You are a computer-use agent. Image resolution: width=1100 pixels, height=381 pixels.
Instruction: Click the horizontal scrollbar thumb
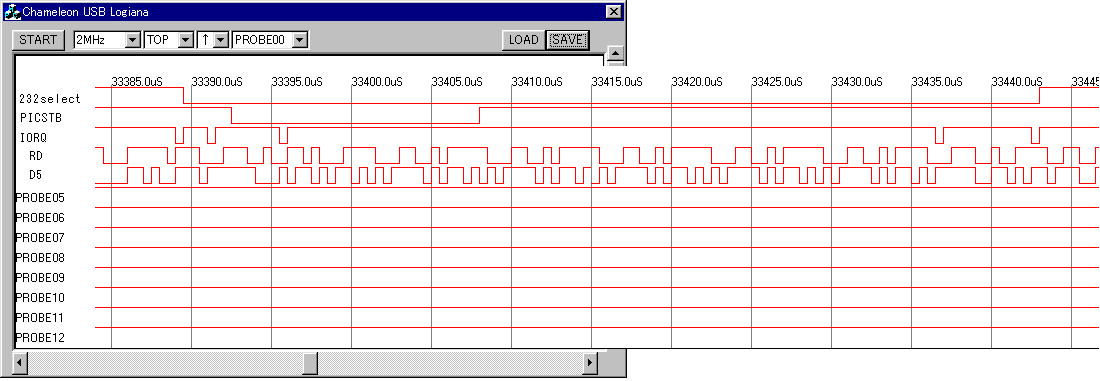pos(310,363)
